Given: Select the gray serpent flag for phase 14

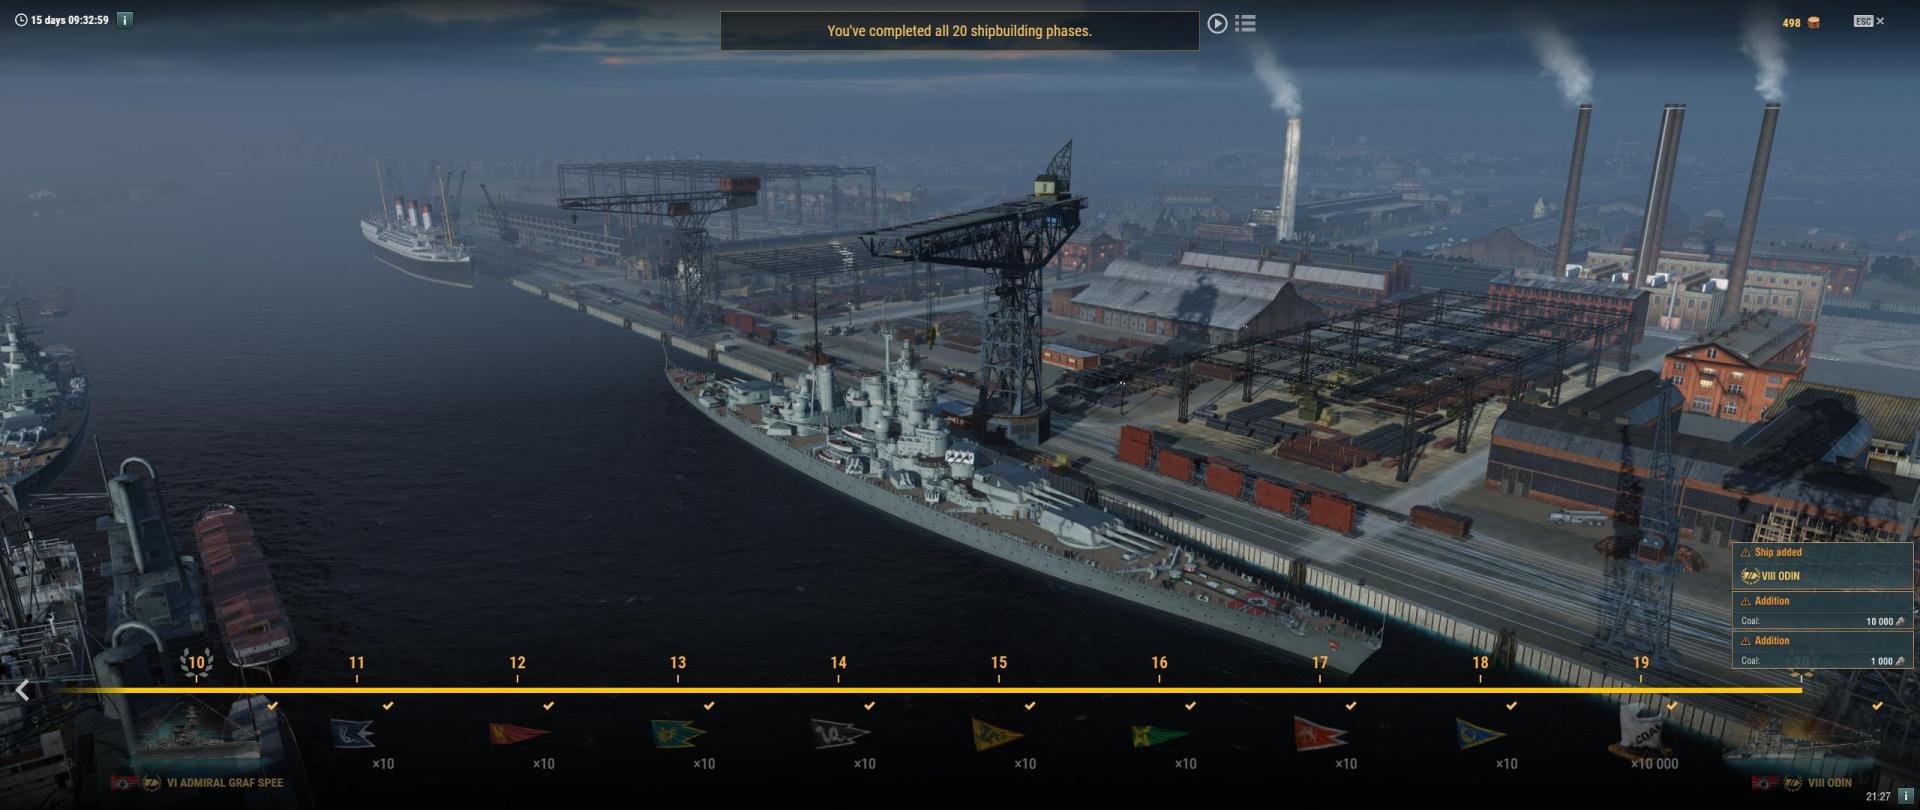Looking at the screenshot, I should click(x=838, y=734).
